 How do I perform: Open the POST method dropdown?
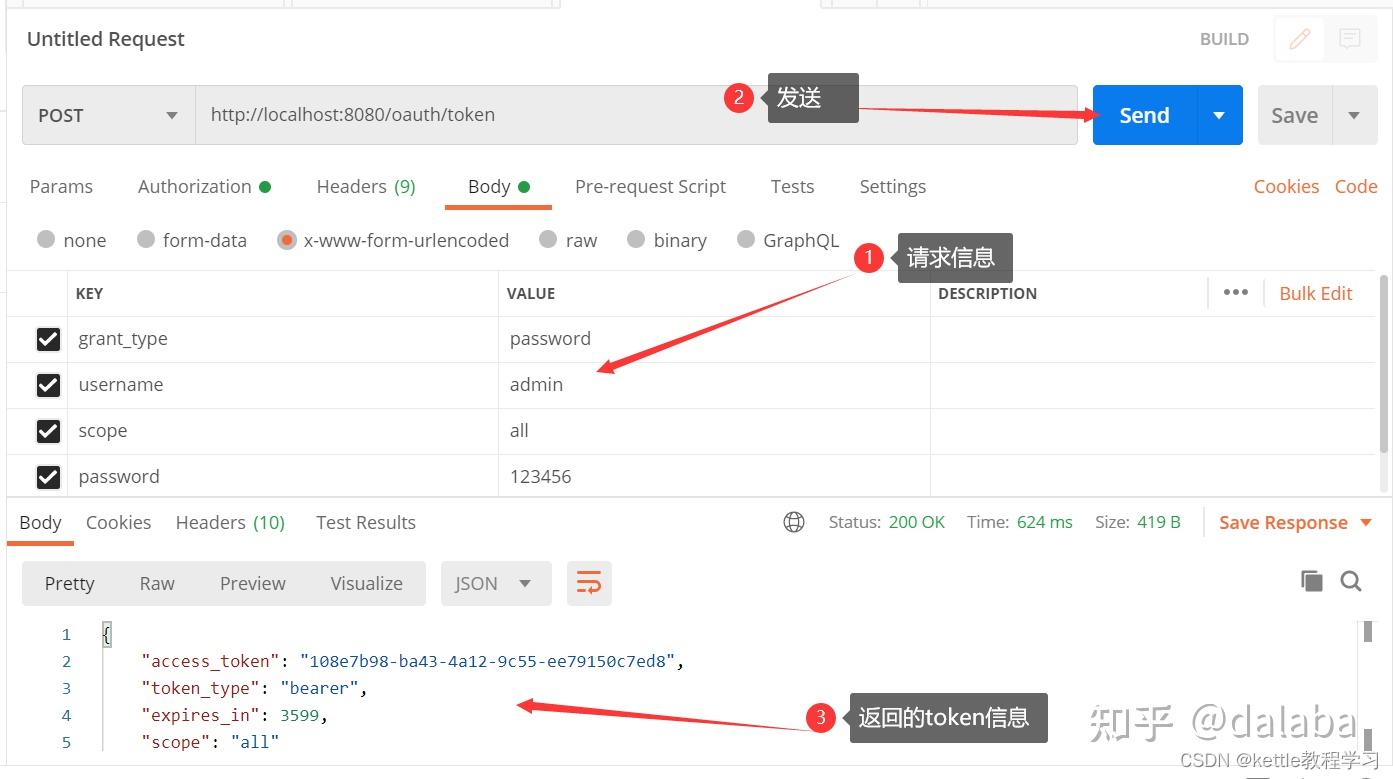coord(107,114)
